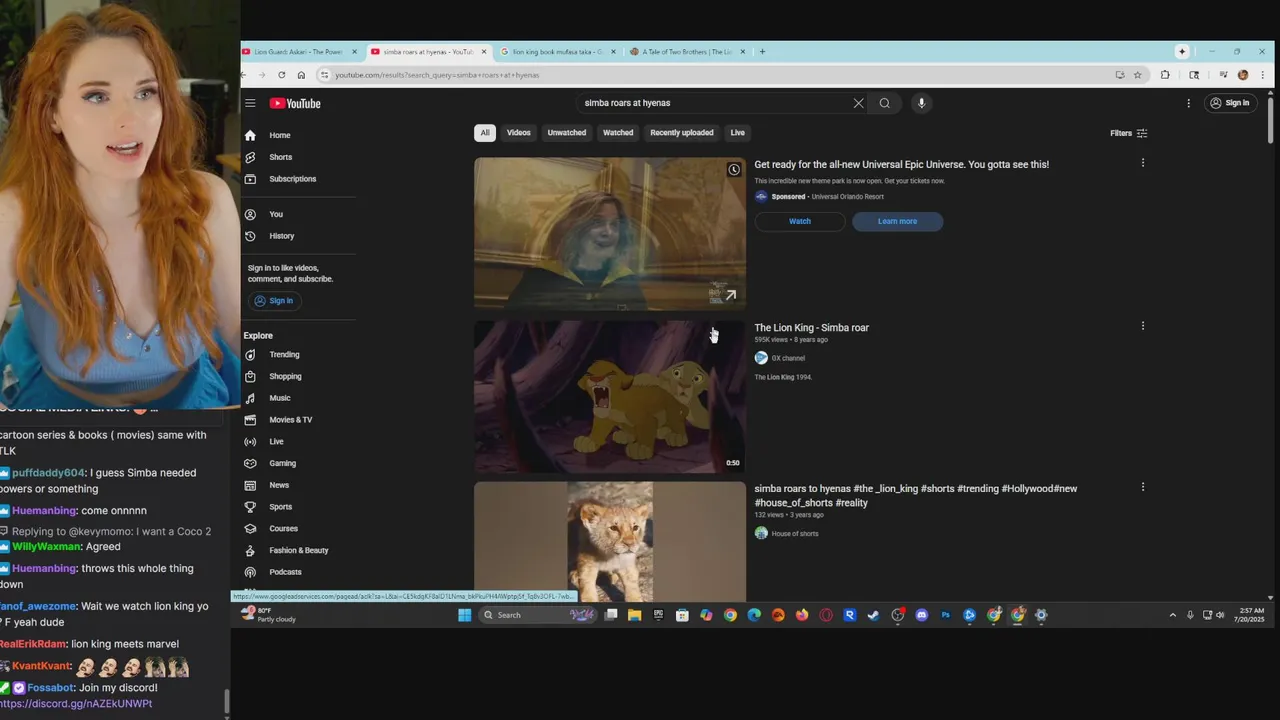Image resolution: width=1280 pixels, height=720 pixels.
Task: Switch to Lion Guard: Askari browser tab
Action: click(298, 52)
